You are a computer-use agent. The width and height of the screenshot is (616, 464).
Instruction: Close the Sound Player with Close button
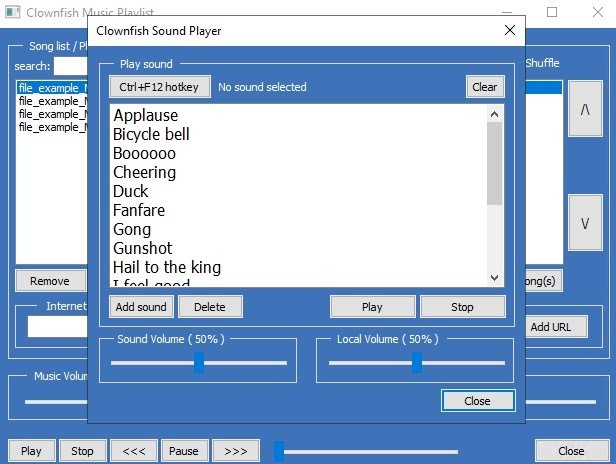coord(478,401)
